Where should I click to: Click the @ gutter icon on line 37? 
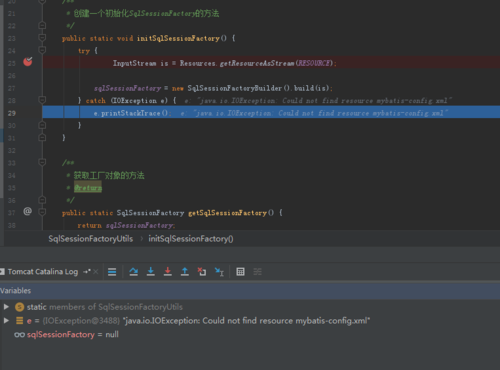click(28, 211)
